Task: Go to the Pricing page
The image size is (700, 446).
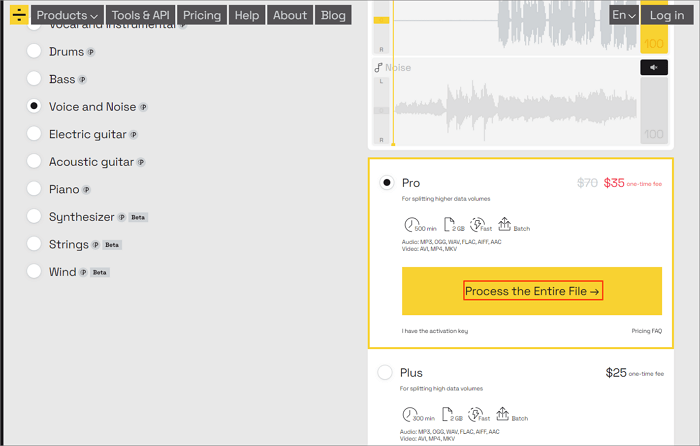Action: (x=202, y=15)
